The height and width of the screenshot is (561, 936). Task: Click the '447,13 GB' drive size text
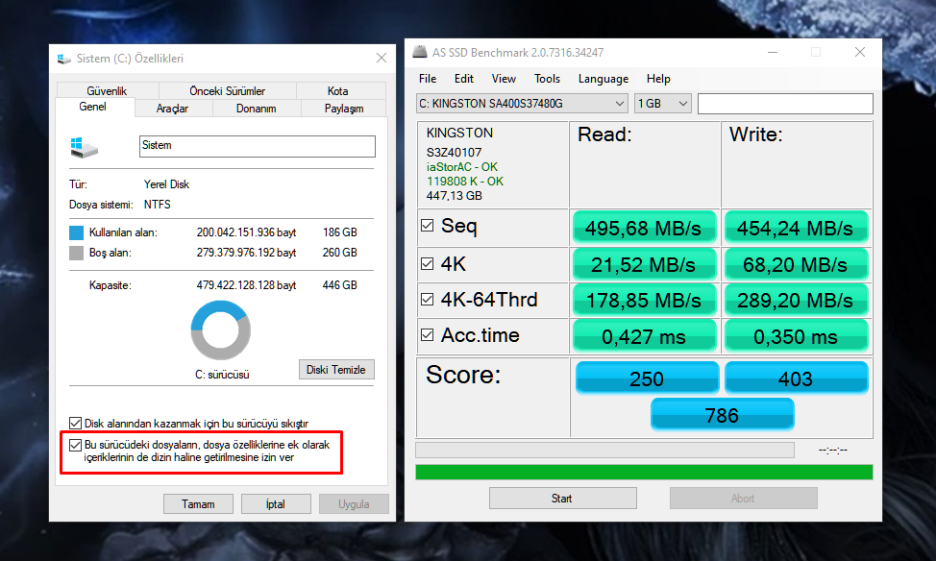coord(454,196)
